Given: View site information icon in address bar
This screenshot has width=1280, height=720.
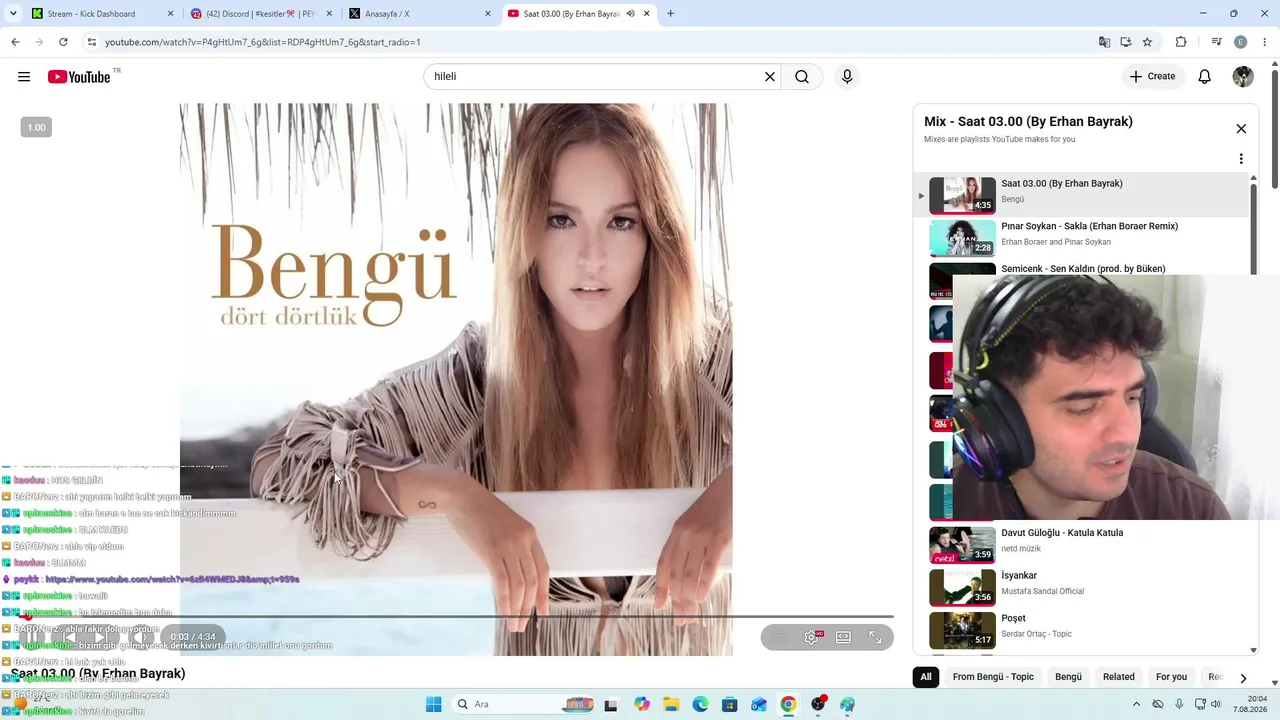Looking at the screenshot, I should pyautogui.click(x=92, y=42).
